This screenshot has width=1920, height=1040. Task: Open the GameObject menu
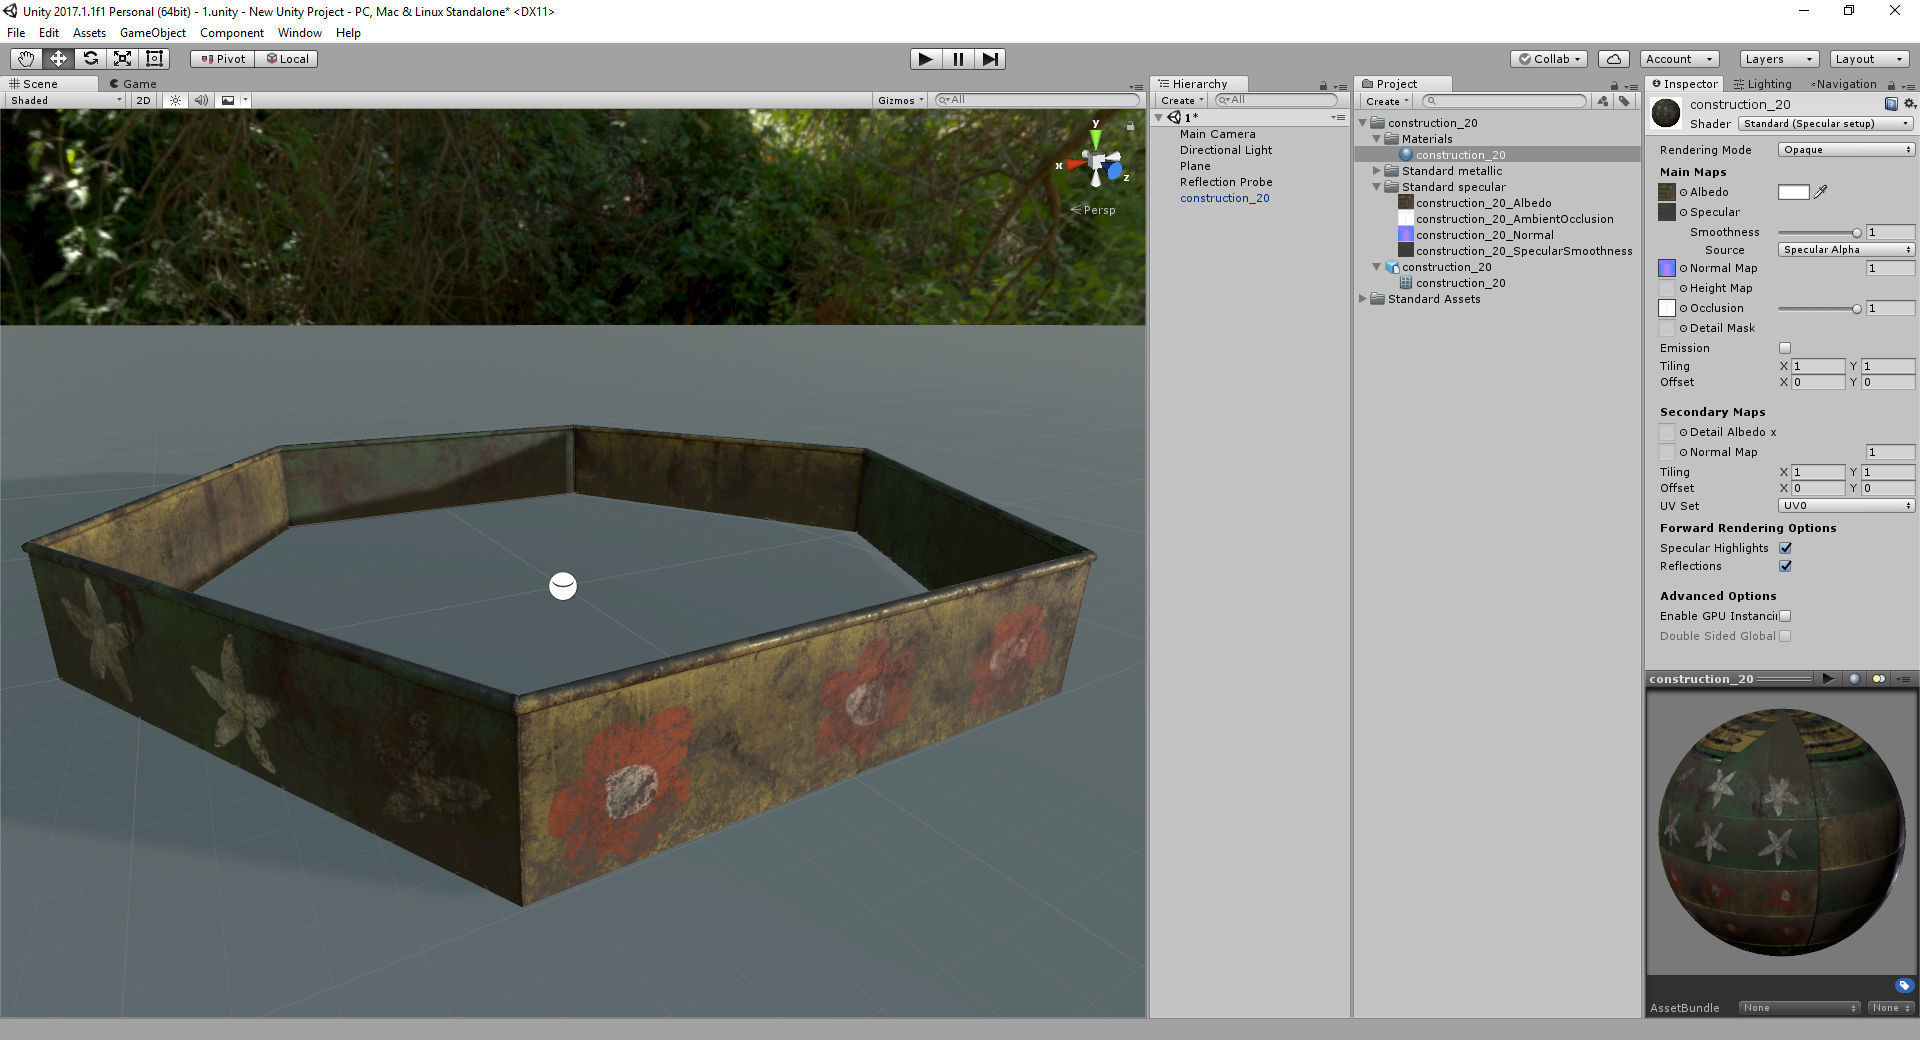tap(153, 33)
